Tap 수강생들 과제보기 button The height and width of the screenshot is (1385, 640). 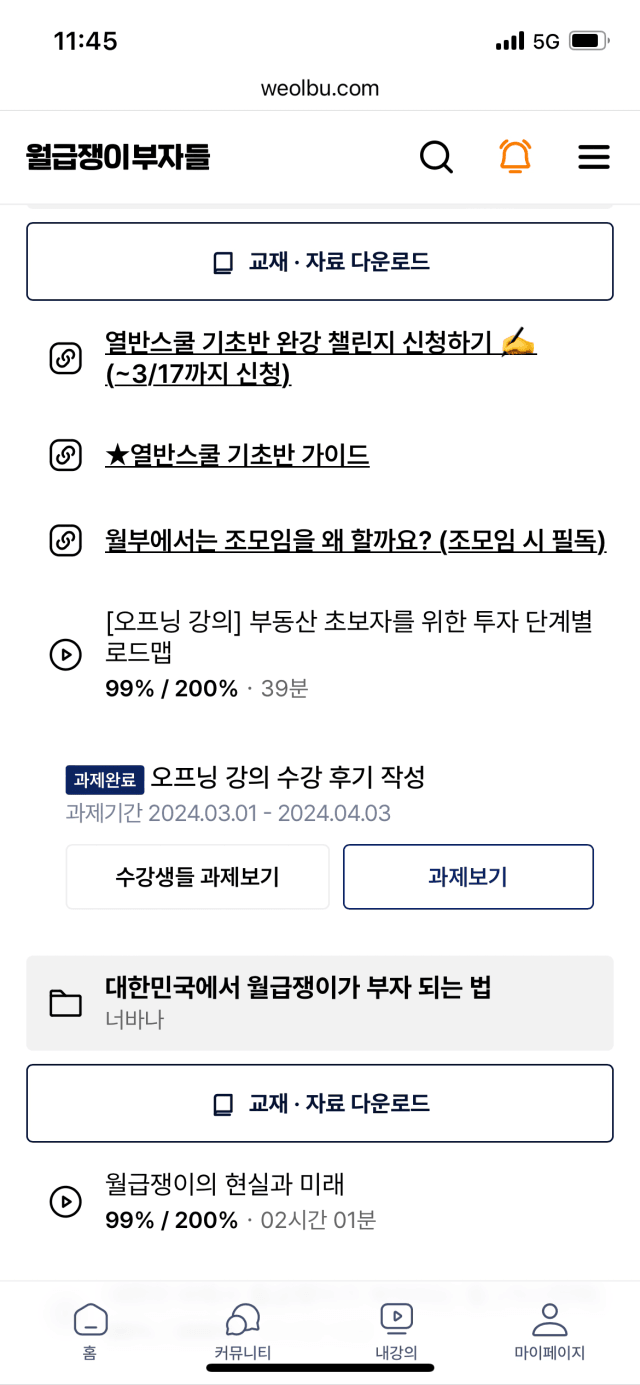click(x=197, y=877)
